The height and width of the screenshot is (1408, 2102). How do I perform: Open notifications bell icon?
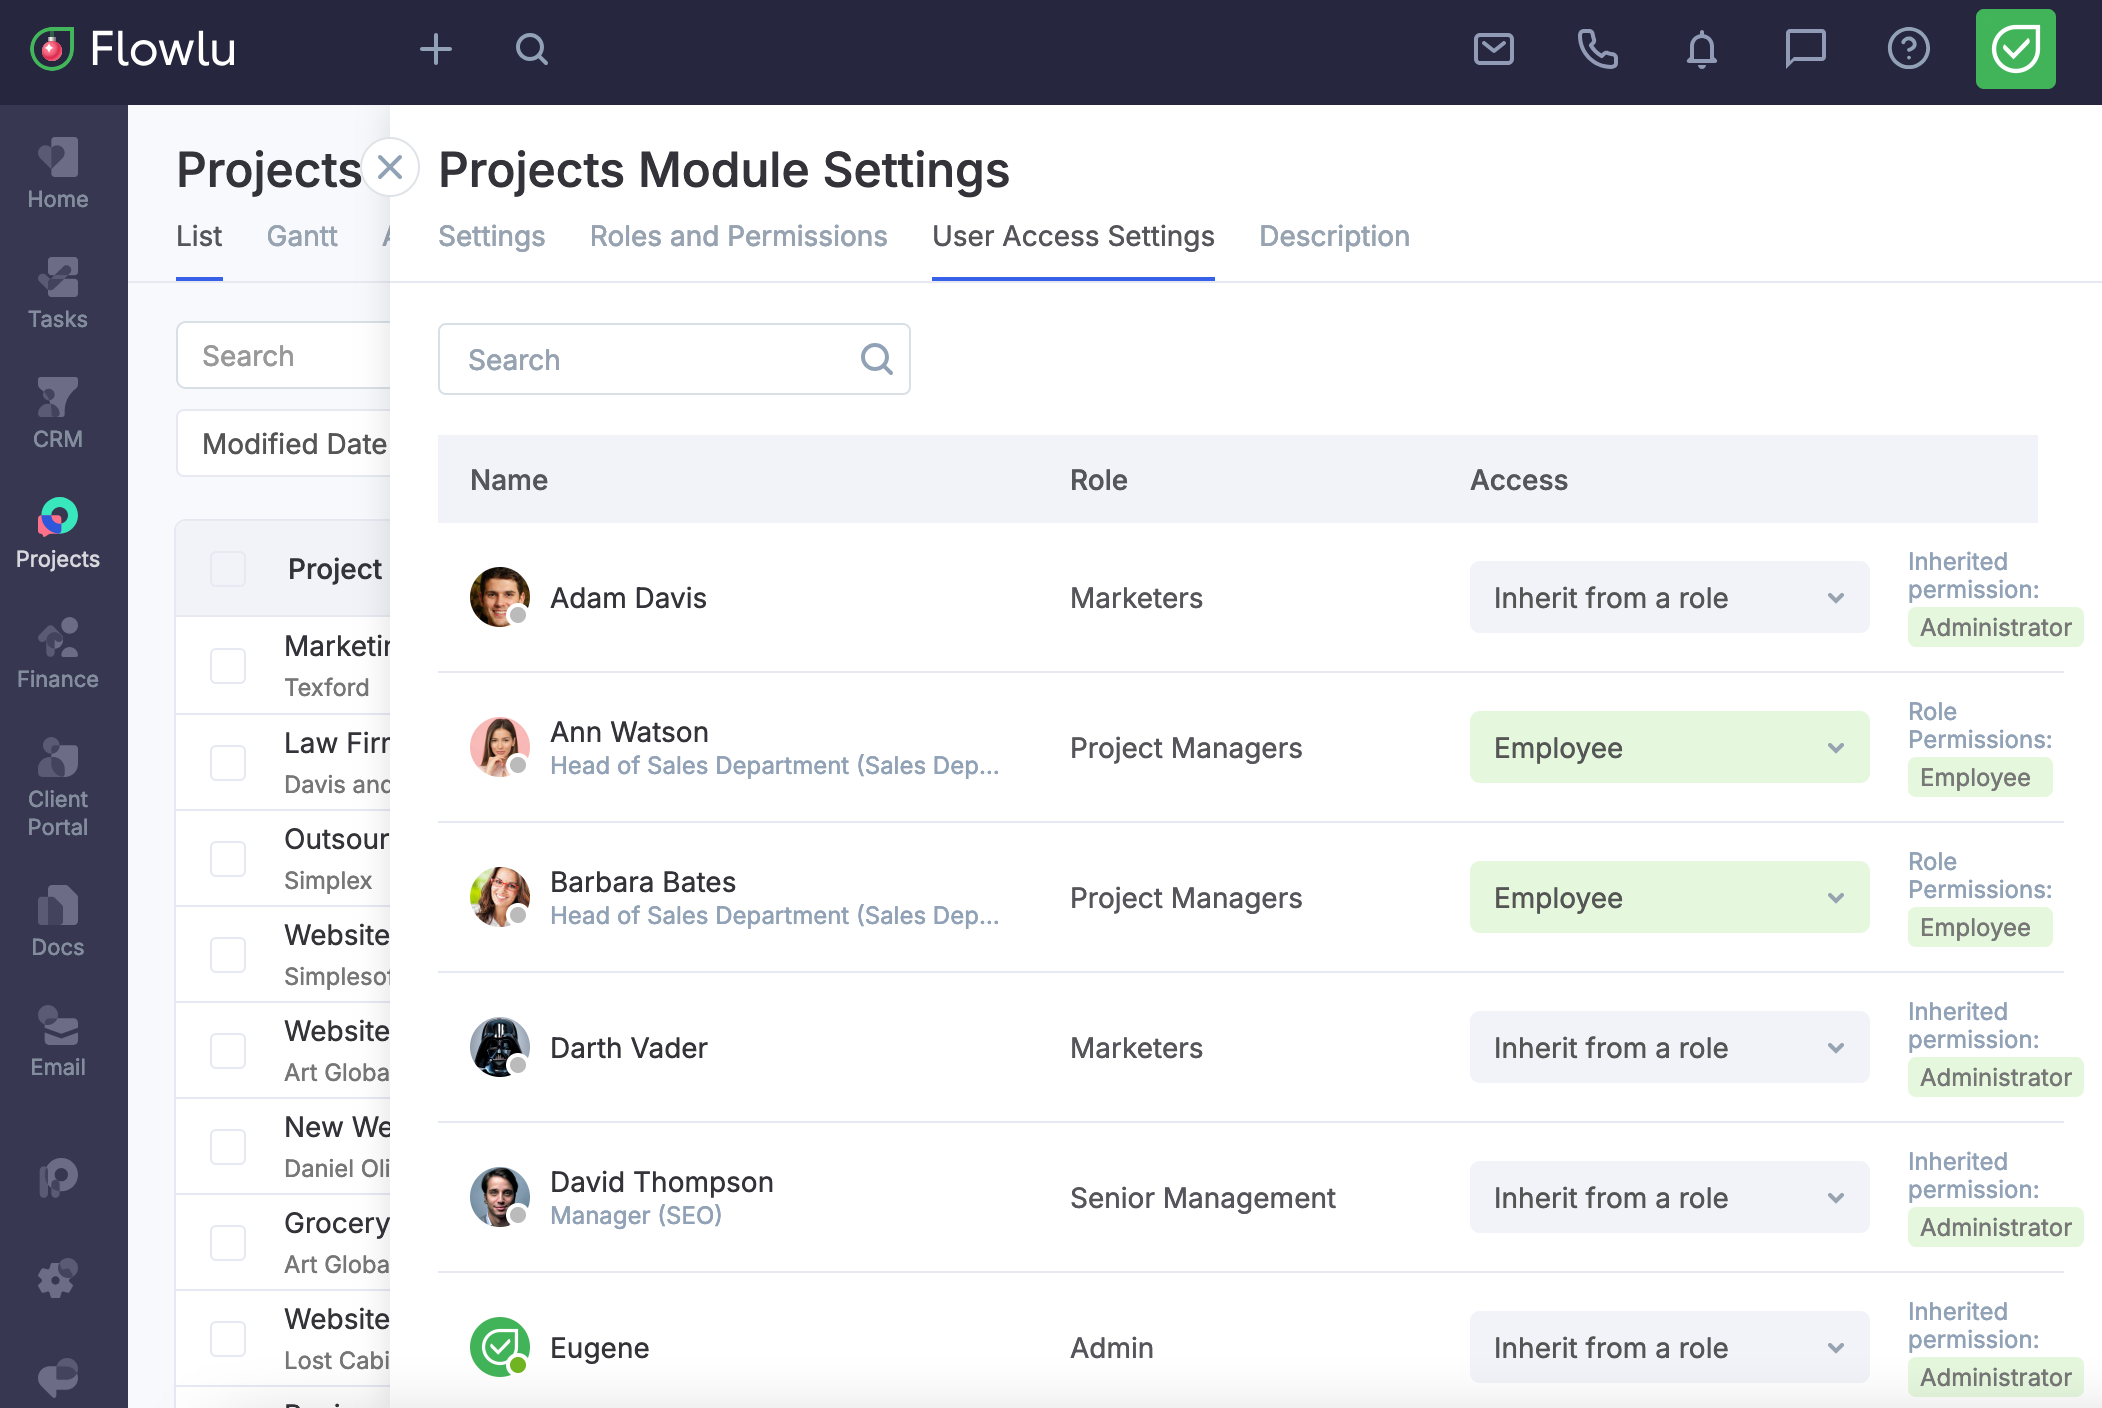click(x=1701, y=49)
